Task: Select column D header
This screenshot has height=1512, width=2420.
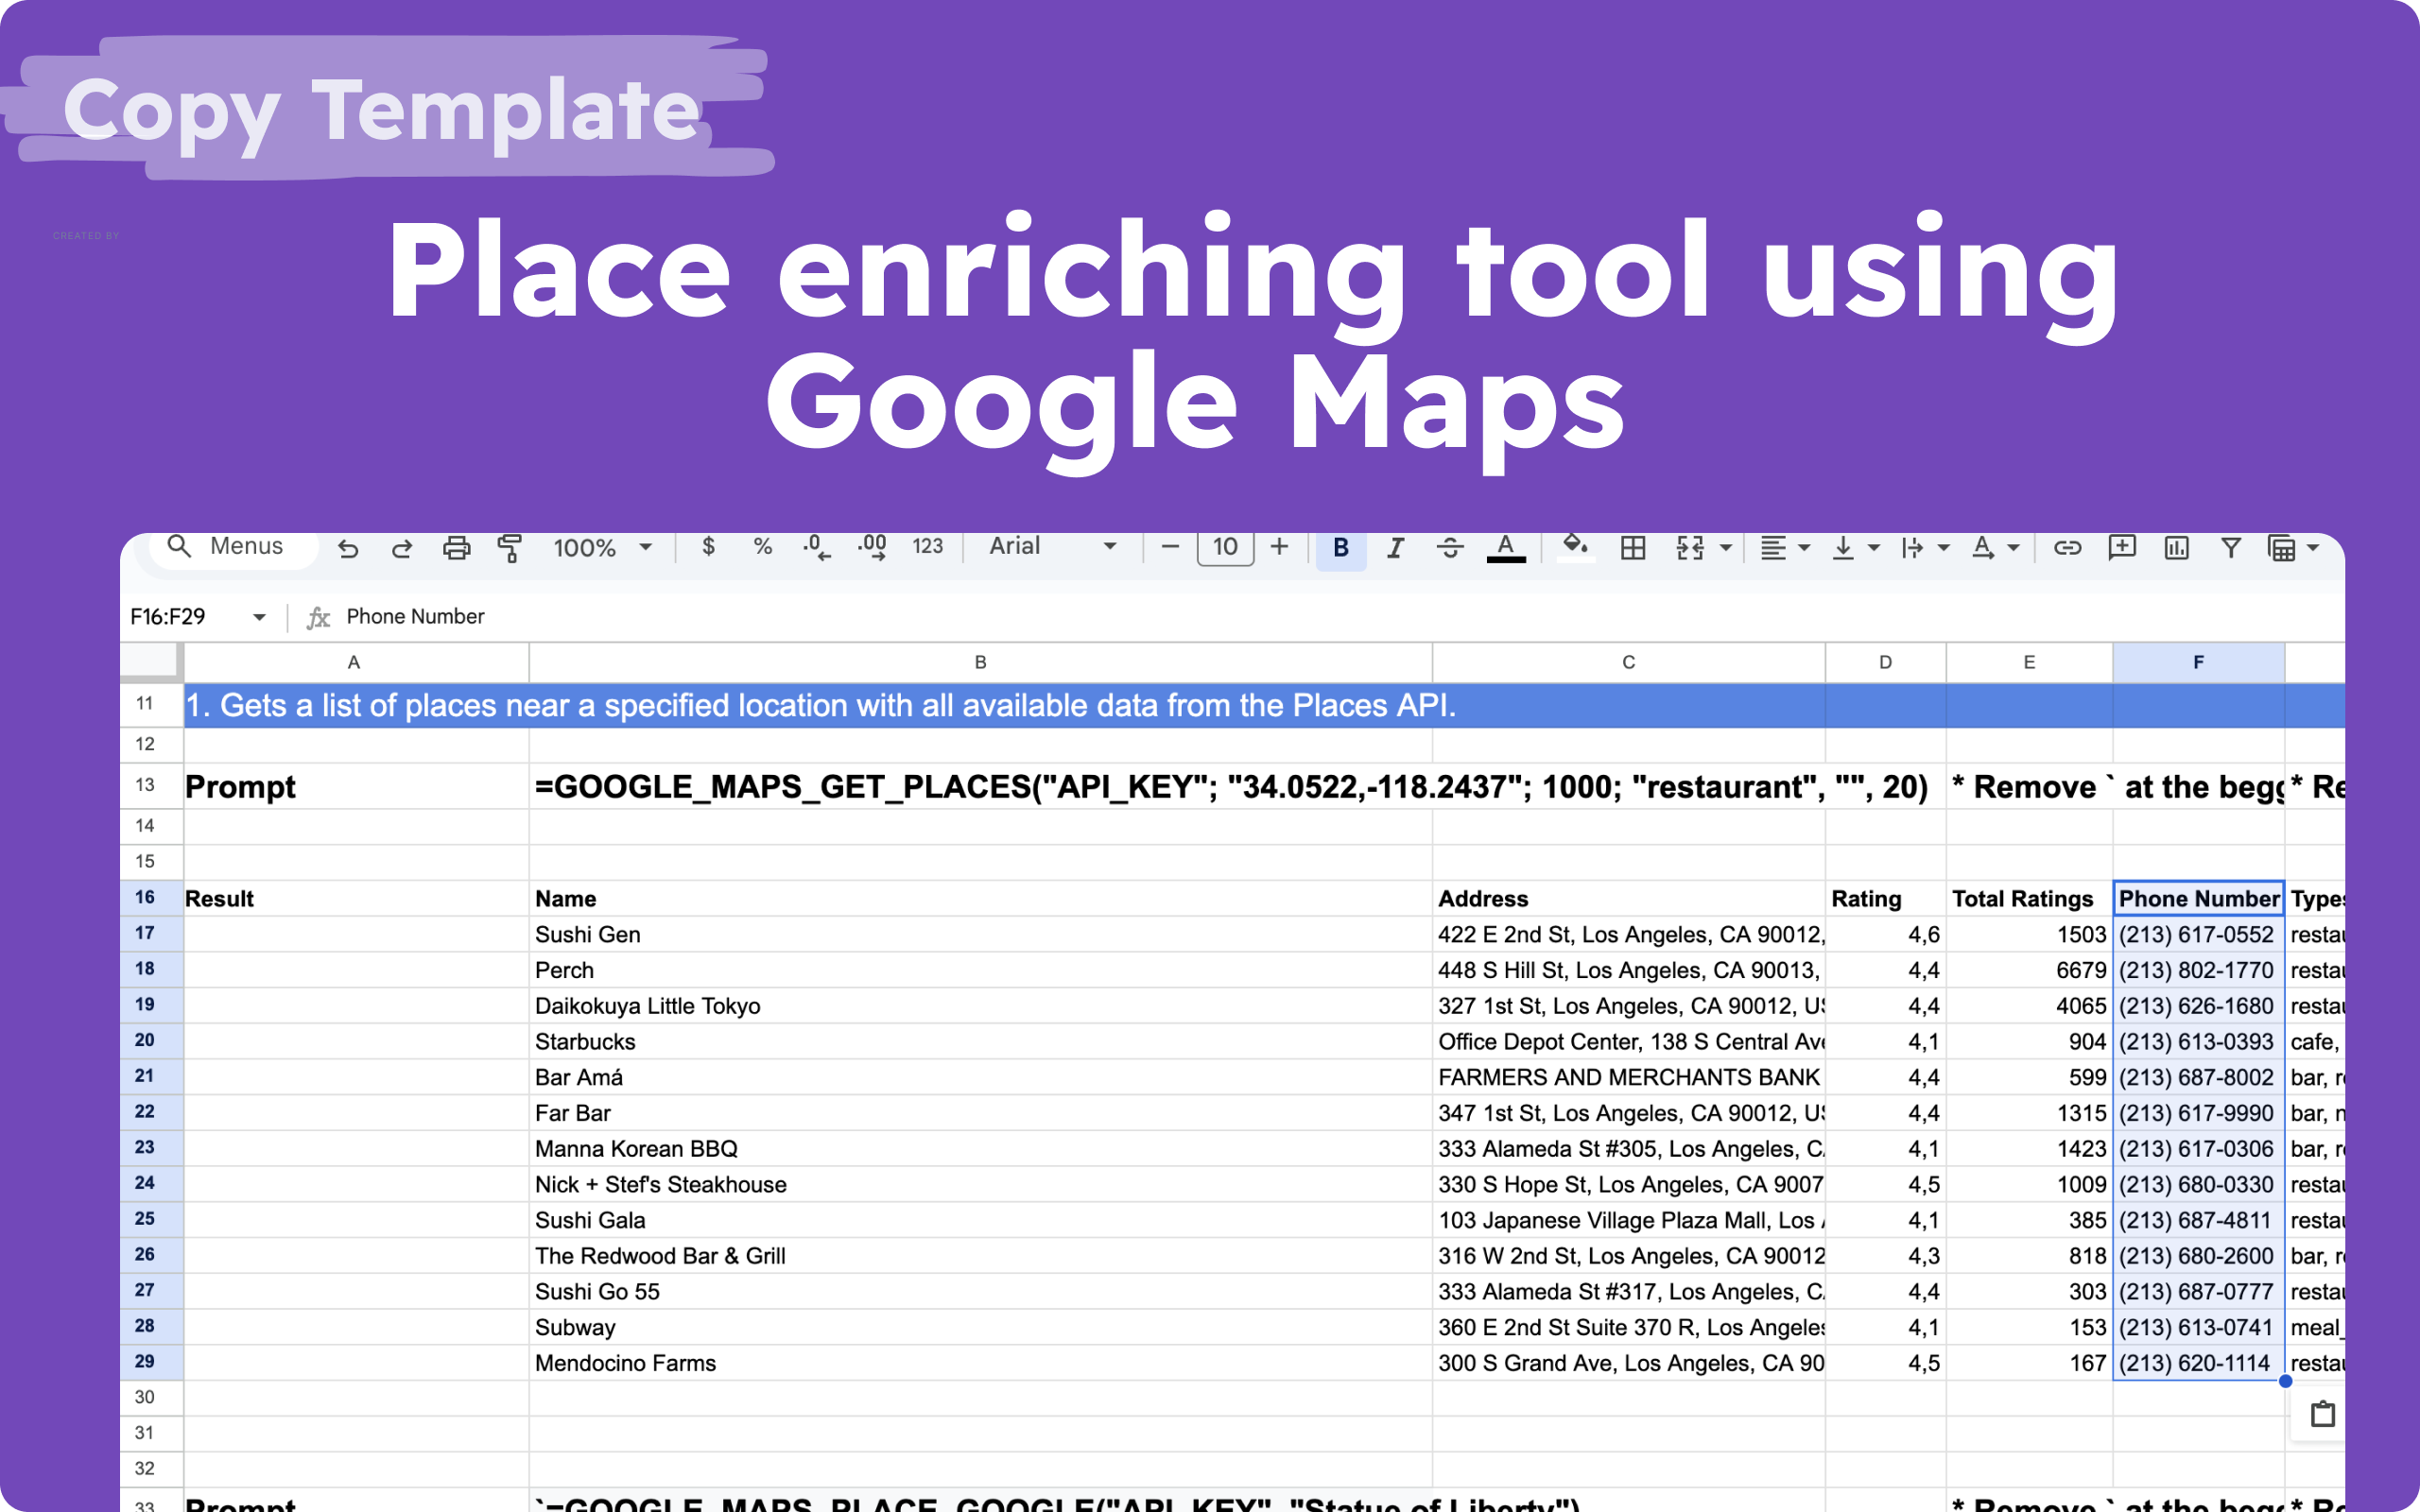Action: coord(1885,662)
